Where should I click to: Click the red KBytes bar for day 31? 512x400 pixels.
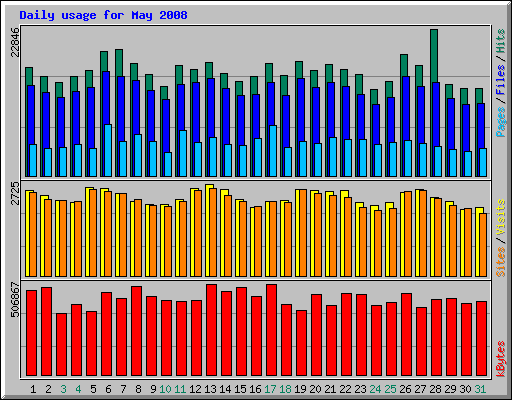click(481, 338)
